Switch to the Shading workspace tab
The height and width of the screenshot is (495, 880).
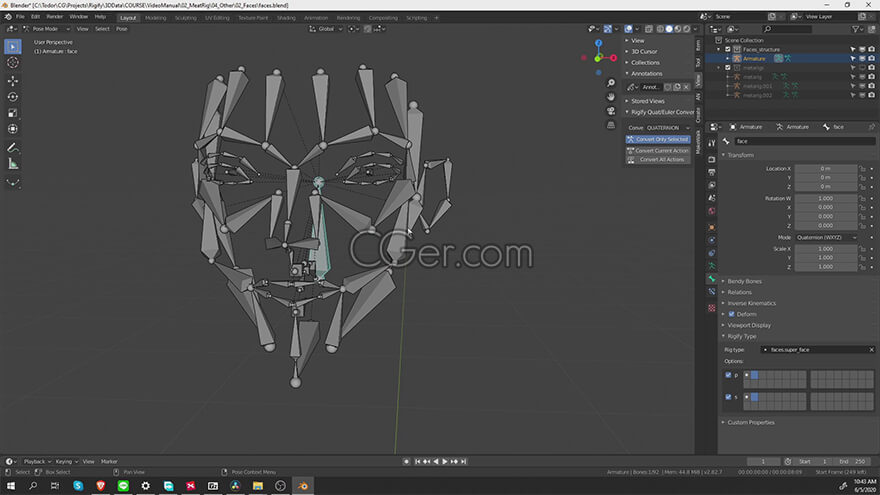286,18
